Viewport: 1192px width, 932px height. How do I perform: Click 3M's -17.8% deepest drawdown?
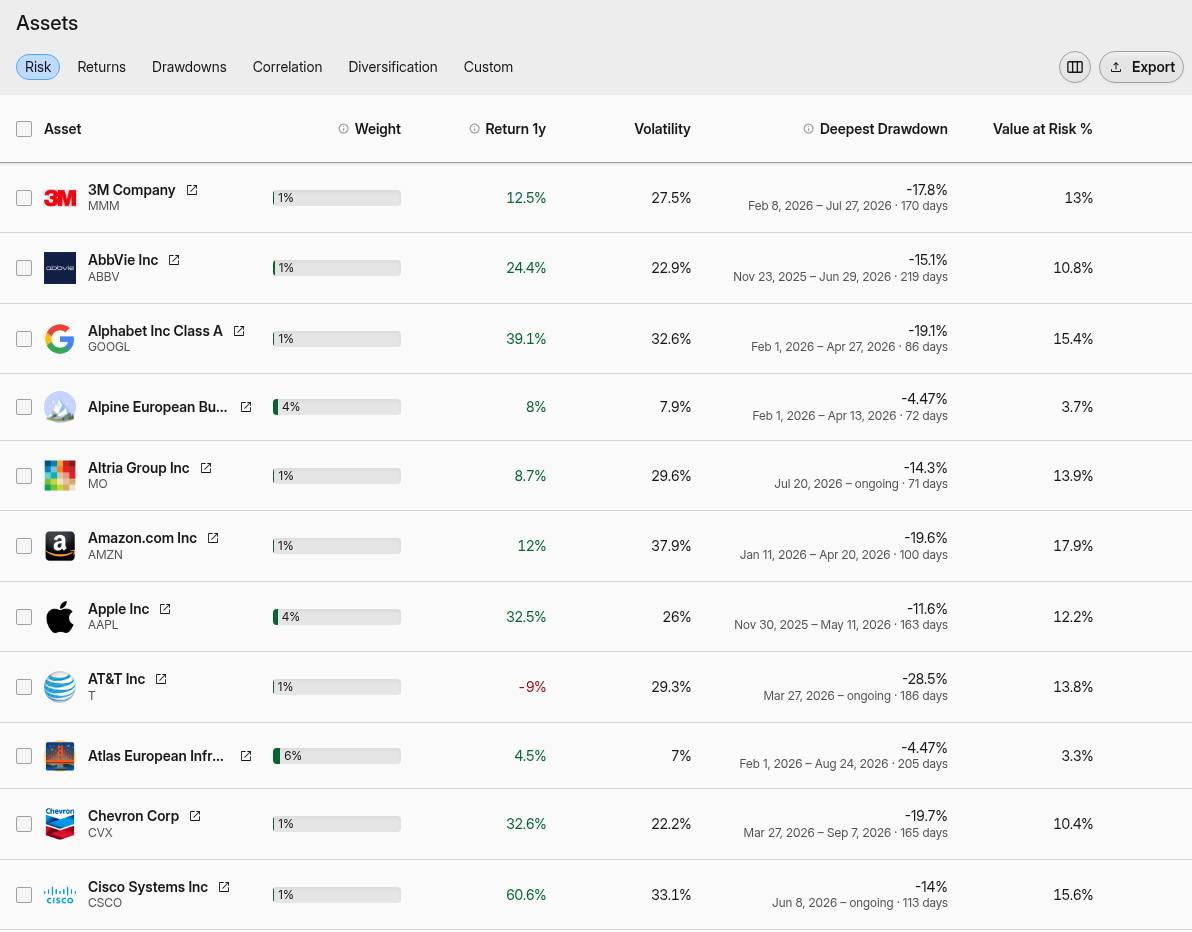927,190
